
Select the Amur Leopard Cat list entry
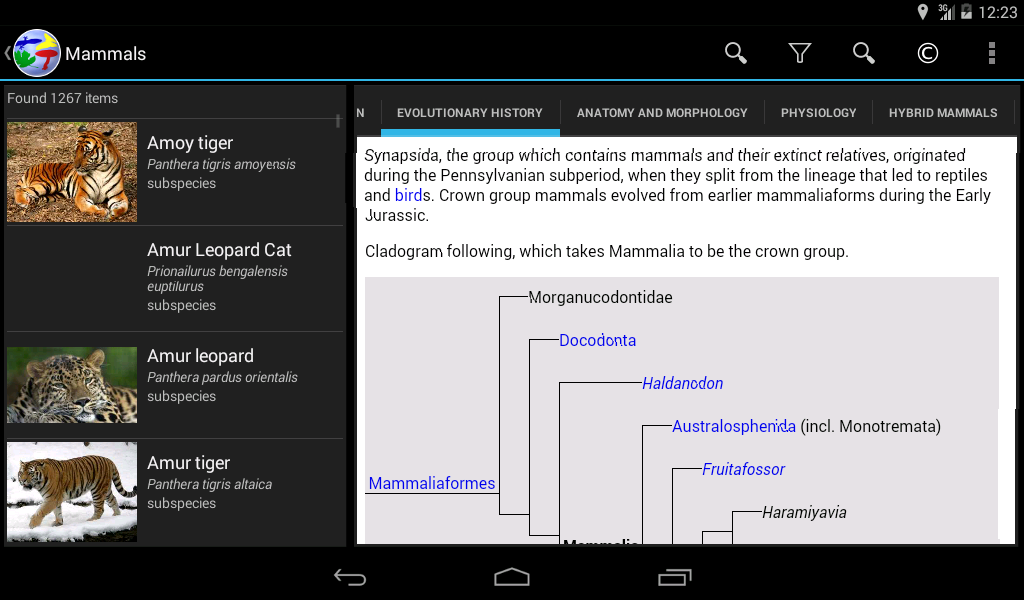[x=175, y=278]
